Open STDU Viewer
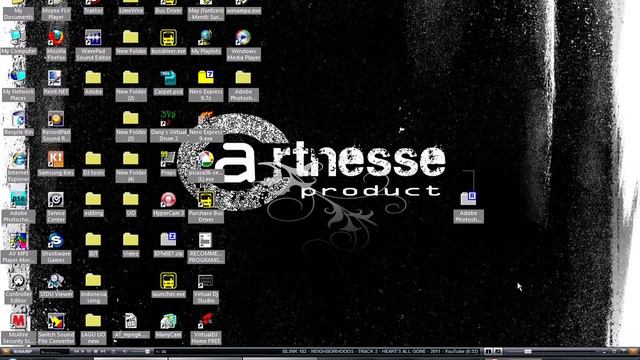The height and width of the screenshot is (360, 640). point(56,281)
